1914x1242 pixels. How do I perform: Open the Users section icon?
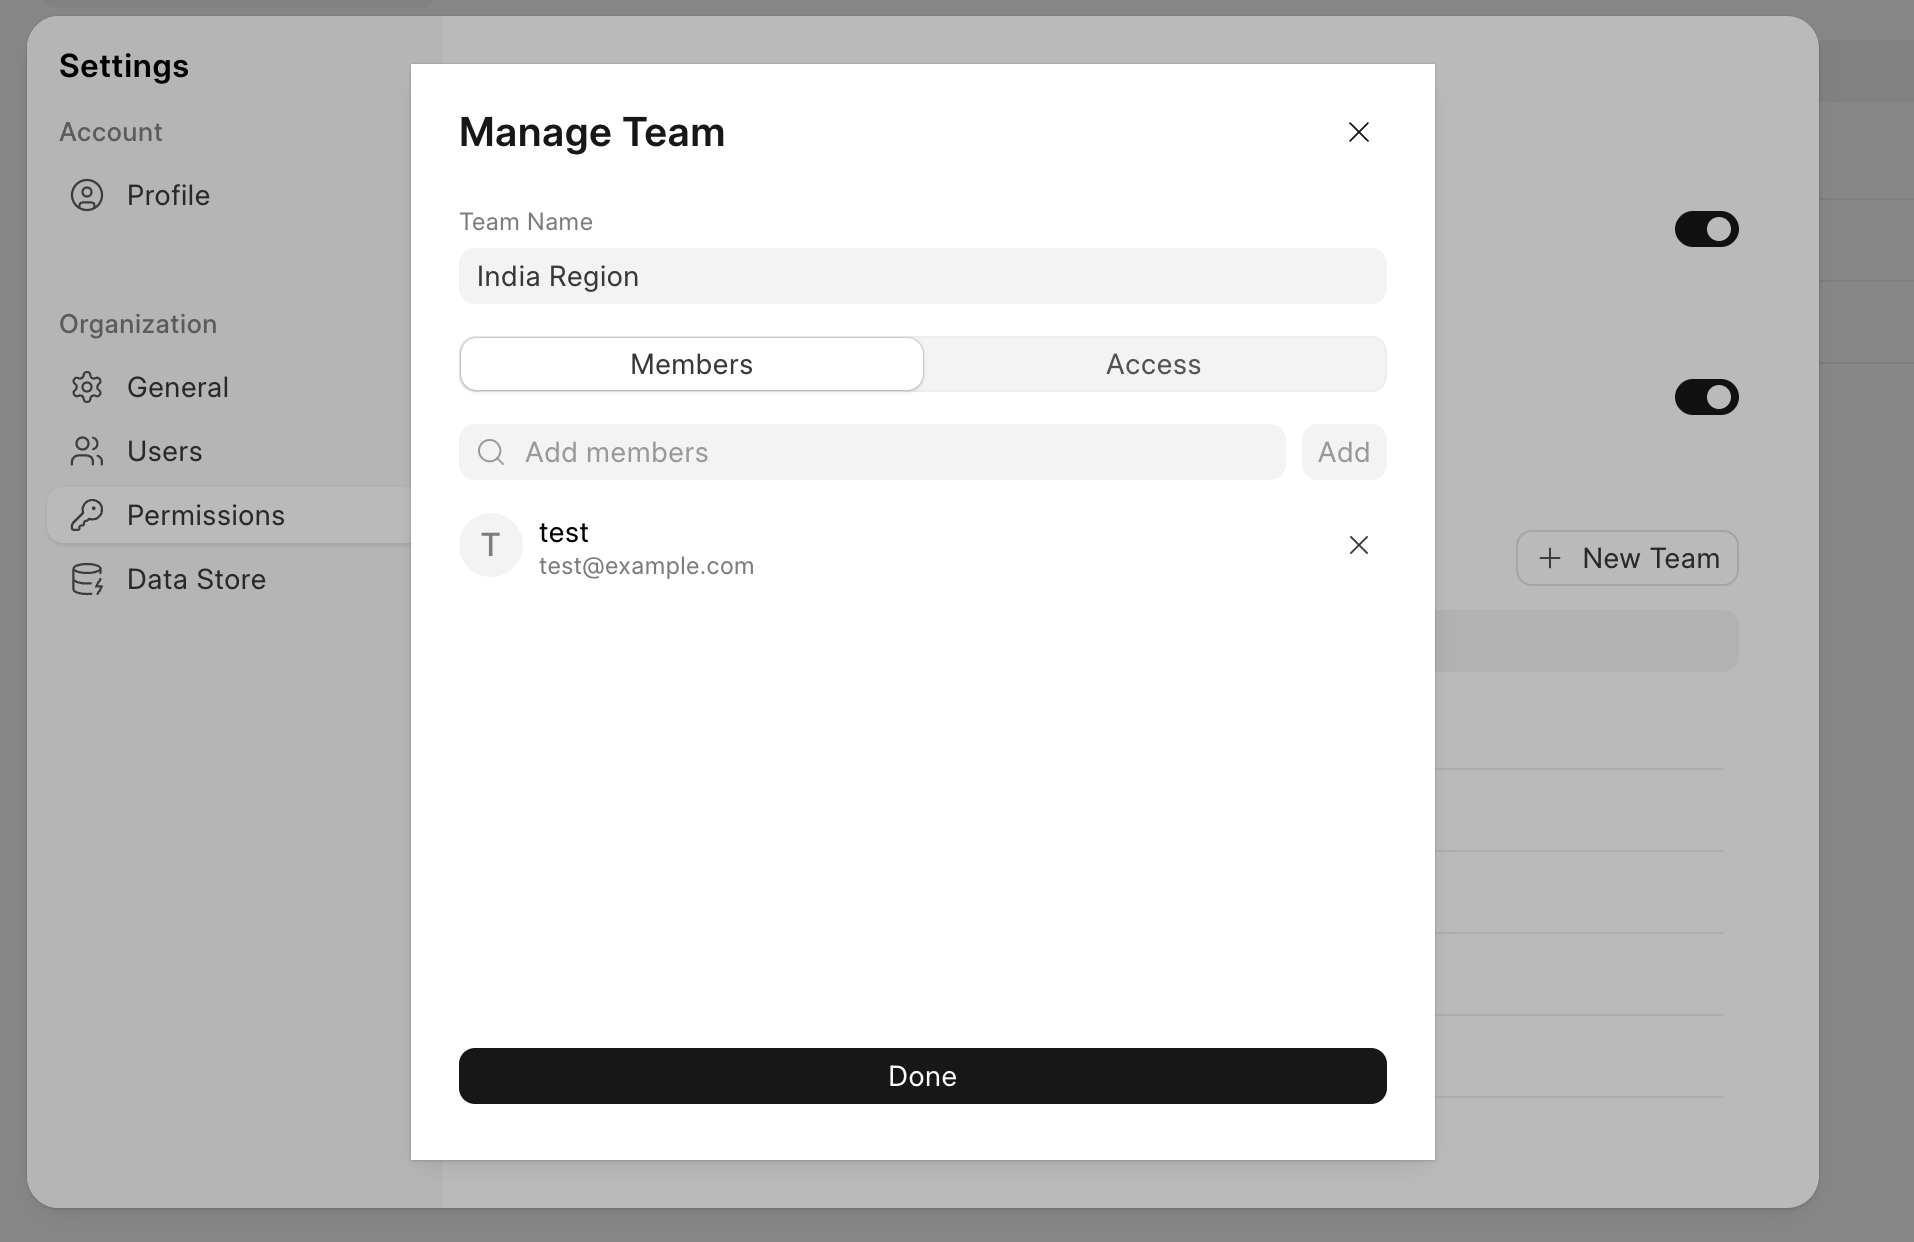point(87,451)
